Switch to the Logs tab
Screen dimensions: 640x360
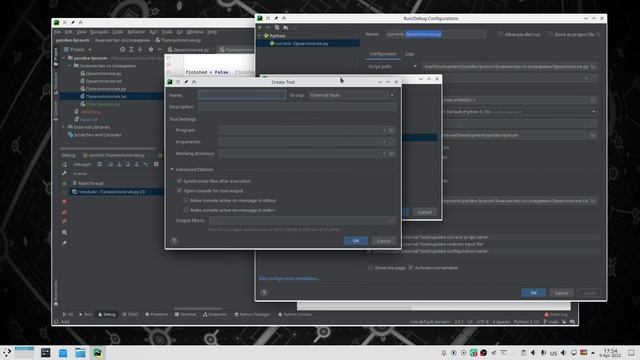pos(409,54)
